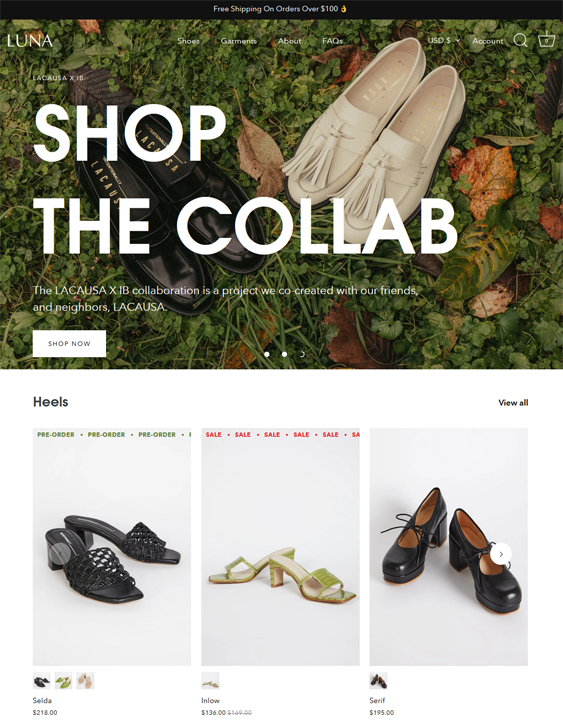Open the Garments menu
Image resolution: width=563 pixels, height=727 pixels.
(x=239, y=41)
